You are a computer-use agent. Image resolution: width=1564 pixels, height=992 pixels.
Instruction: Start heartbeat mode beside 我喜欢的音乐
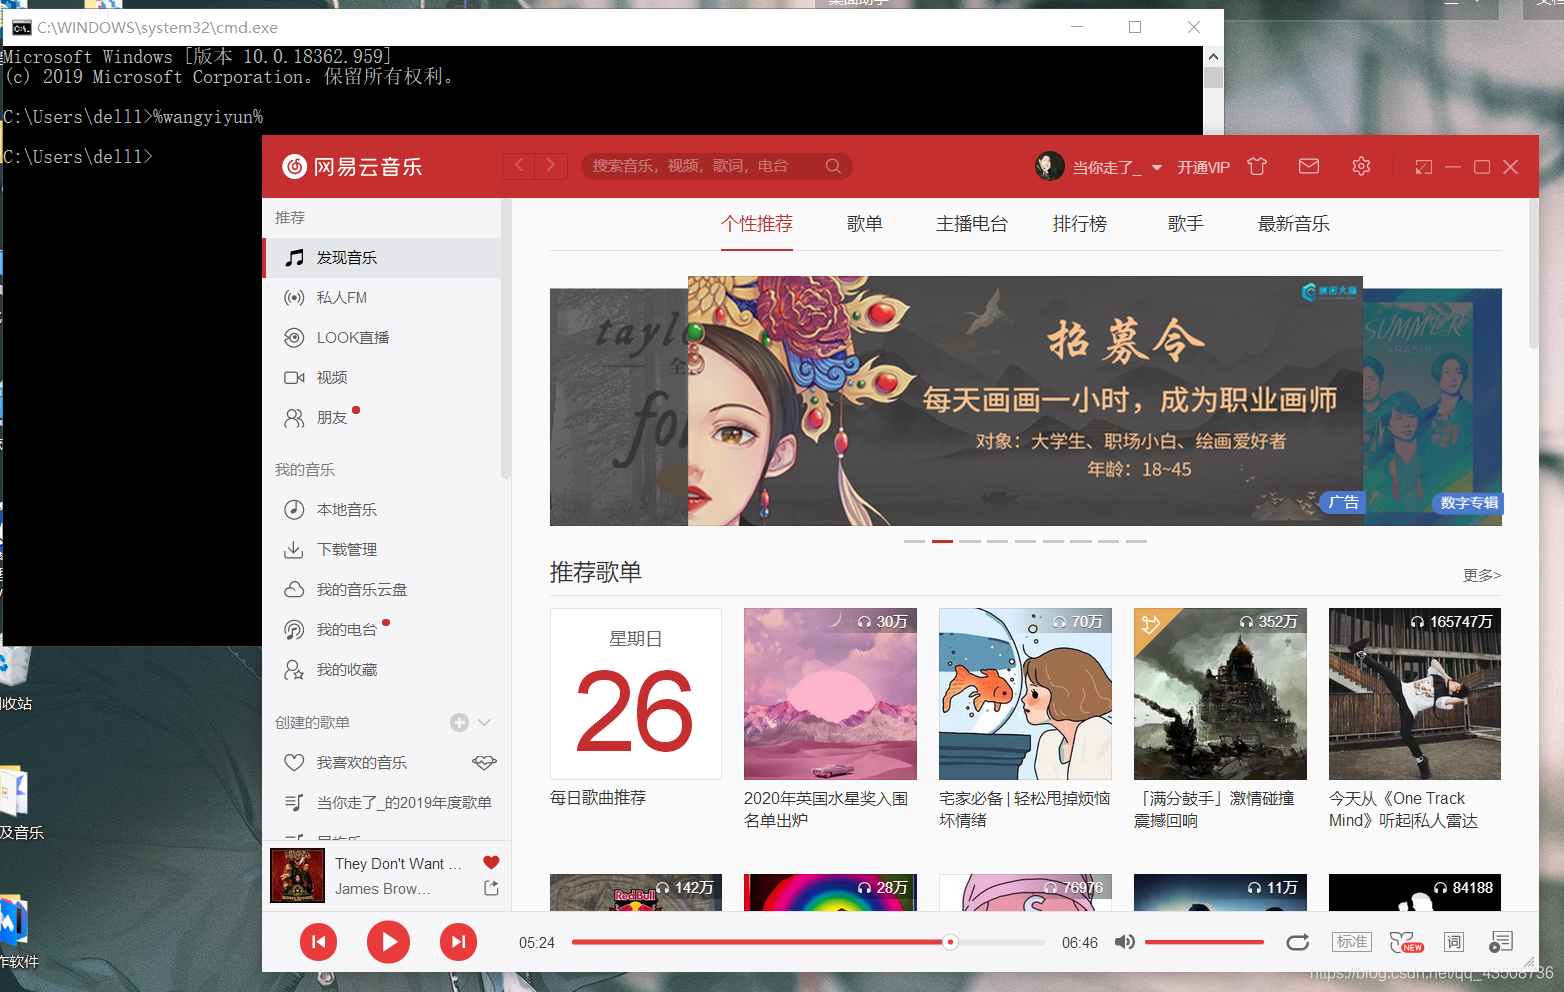click(x=485, y=763)
